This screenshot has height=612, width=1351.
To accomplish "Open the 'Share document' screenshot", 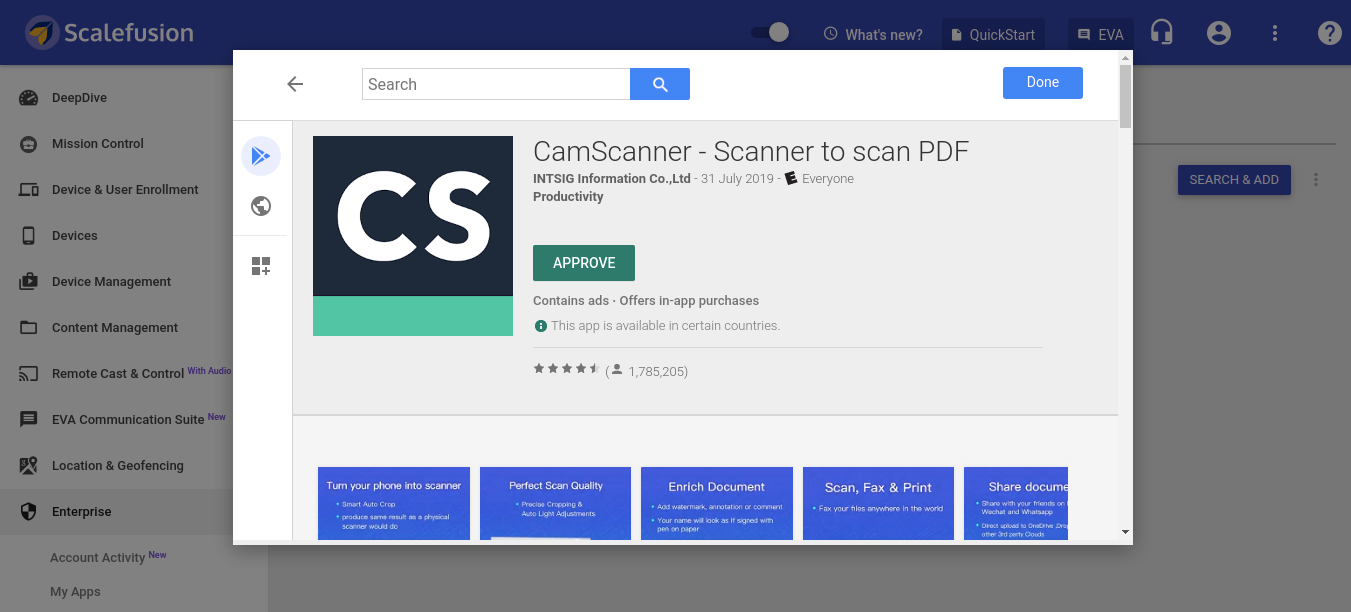I will click(x=1016, y=504).
